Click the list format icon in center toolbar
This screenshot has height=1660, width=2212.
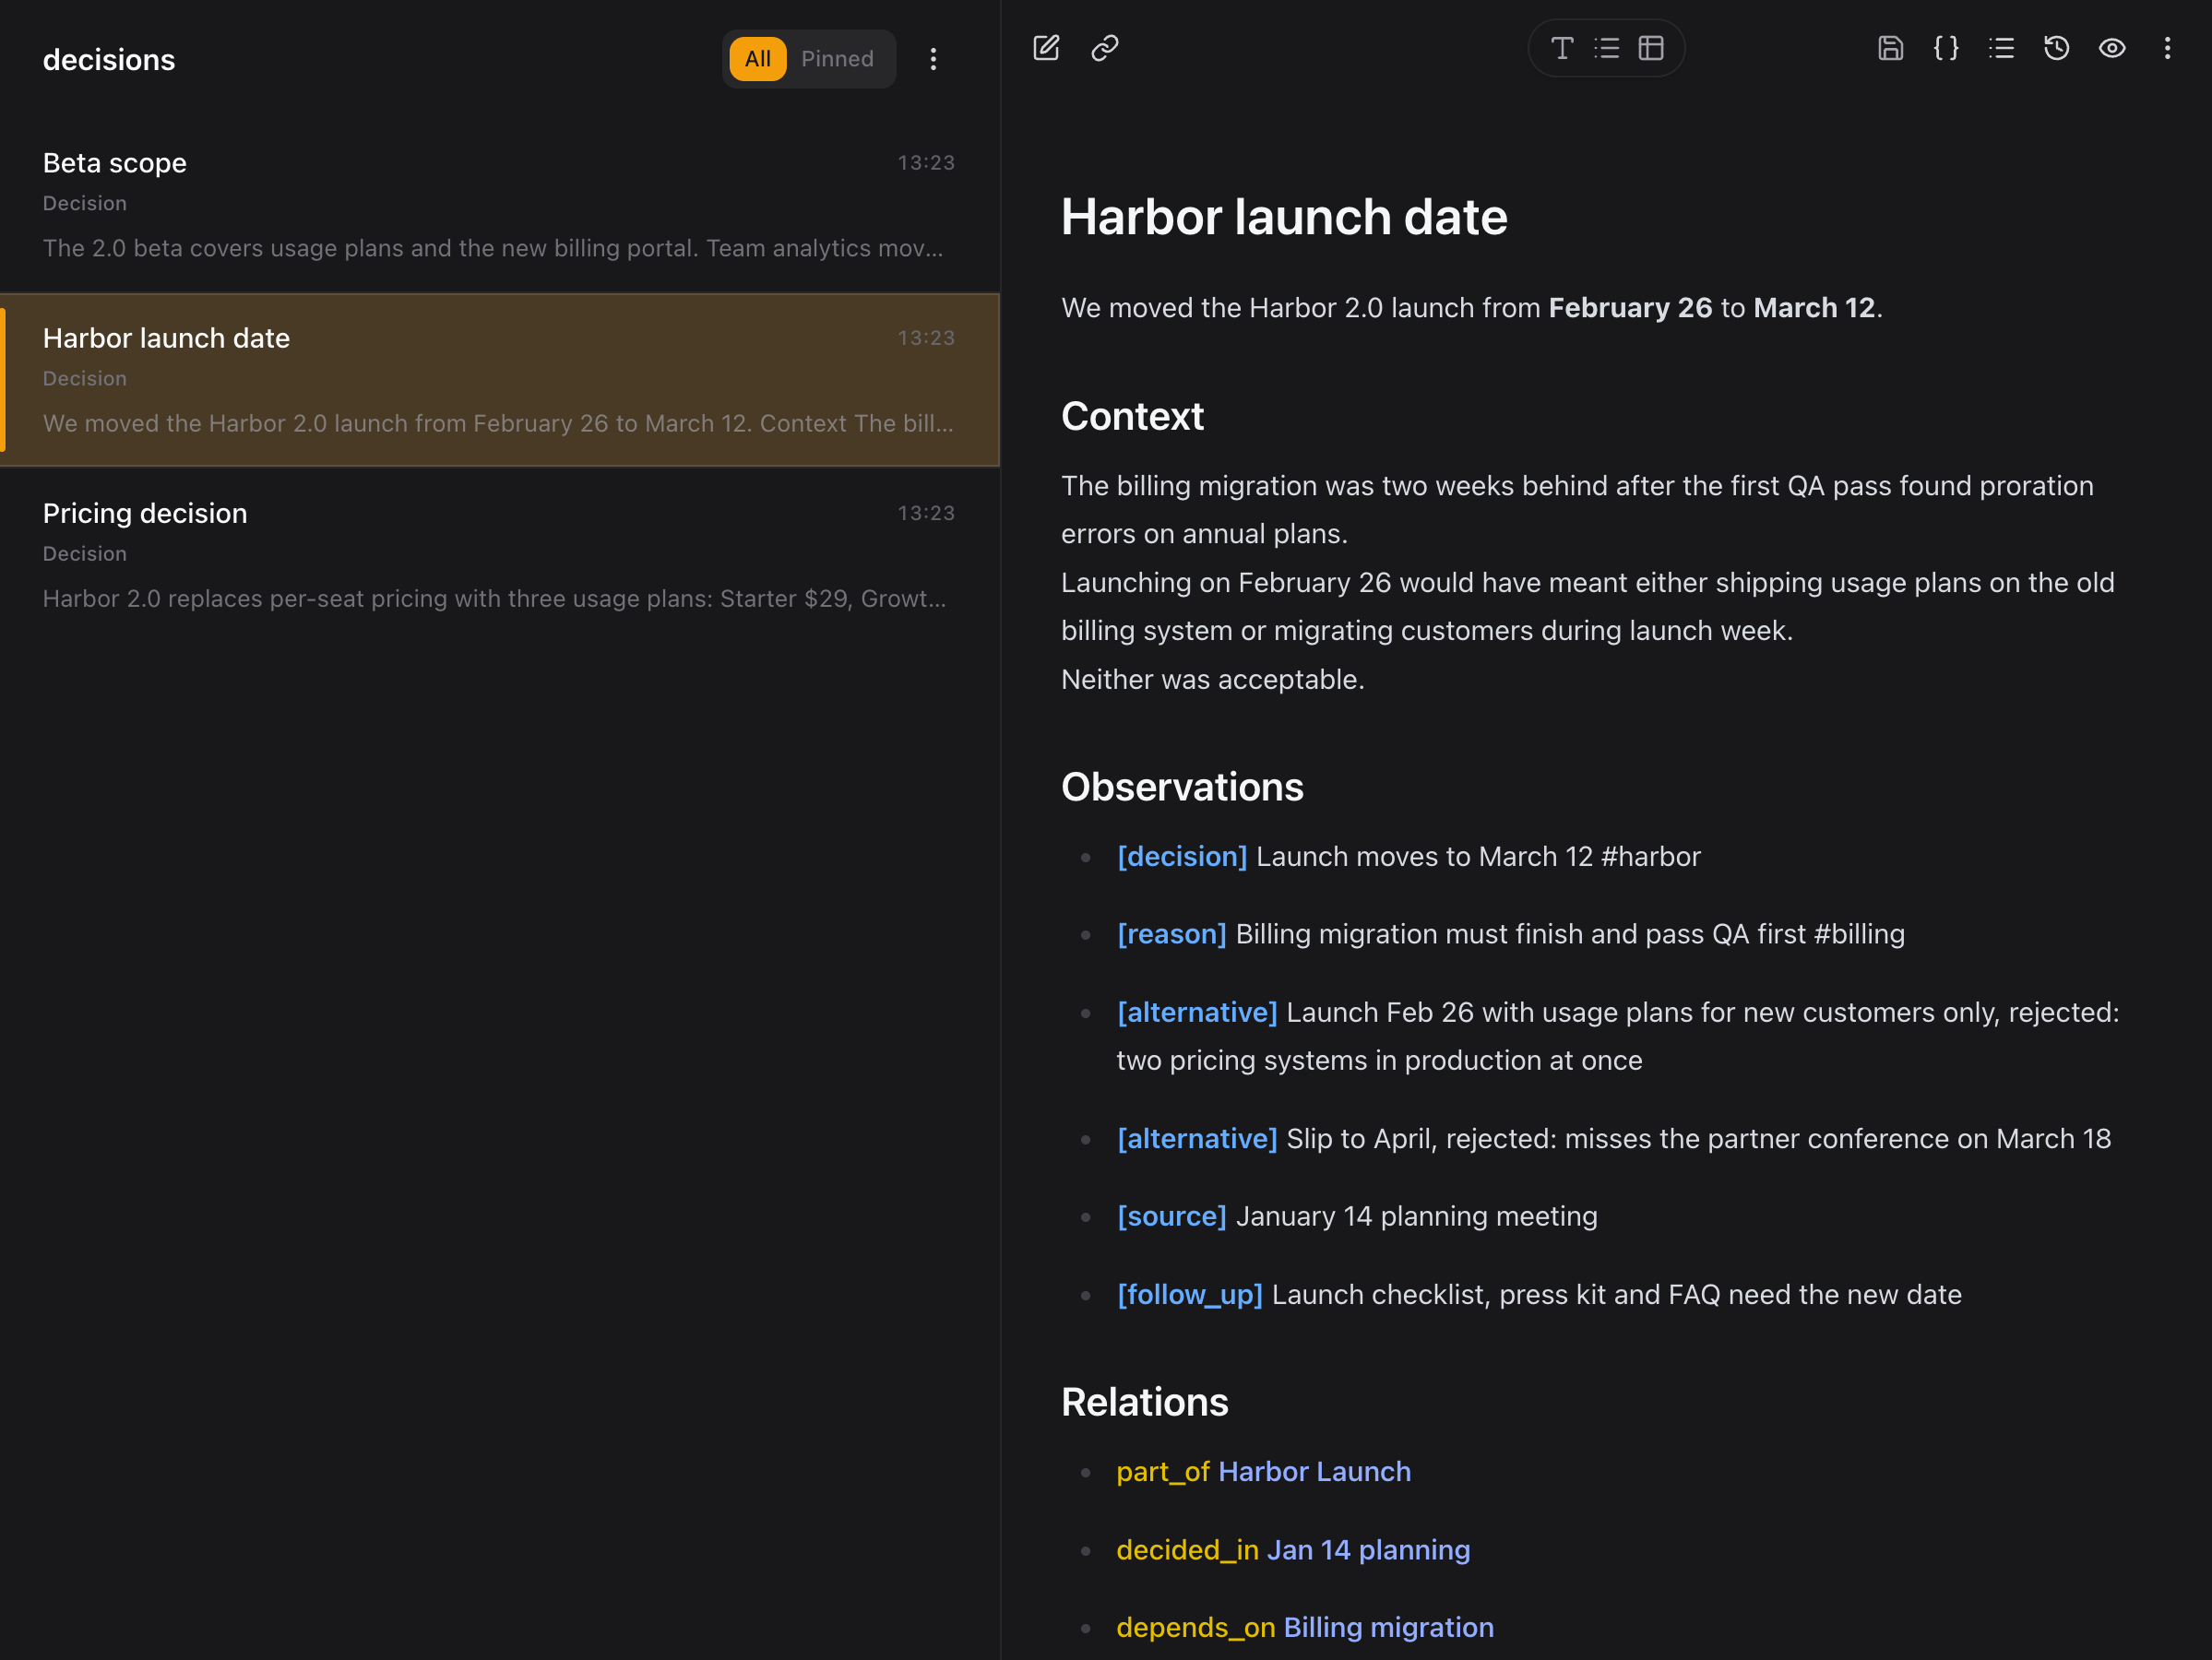1606,48
